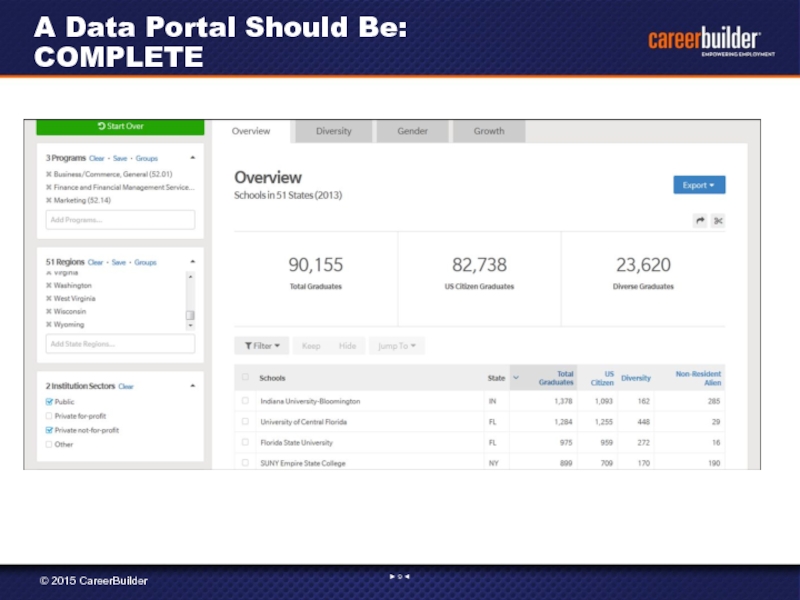Select Indiana University-Bloomington row checkbox

tap(245, 401)
